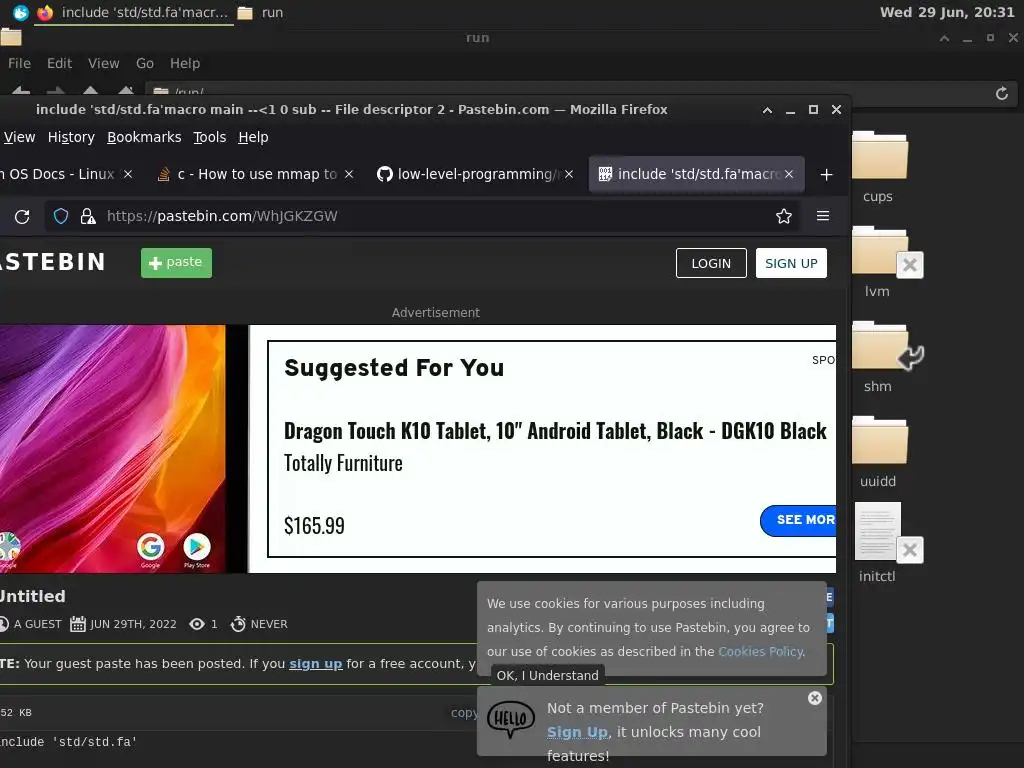Click the Firefox icon in the taskbar
The image size is (1024, 768).
[44, 12]
